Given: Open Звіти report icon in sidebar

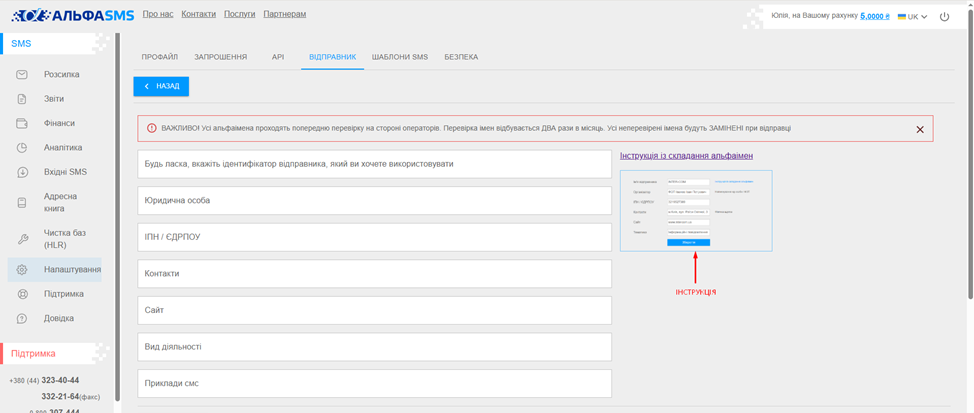Looking at the screenshot, I should (x=22, y=99).
